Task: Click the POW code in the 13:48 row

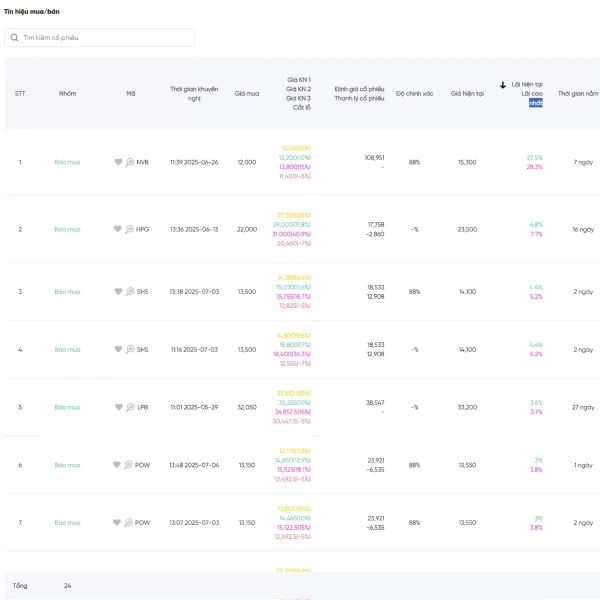Action: click(142, 465)
